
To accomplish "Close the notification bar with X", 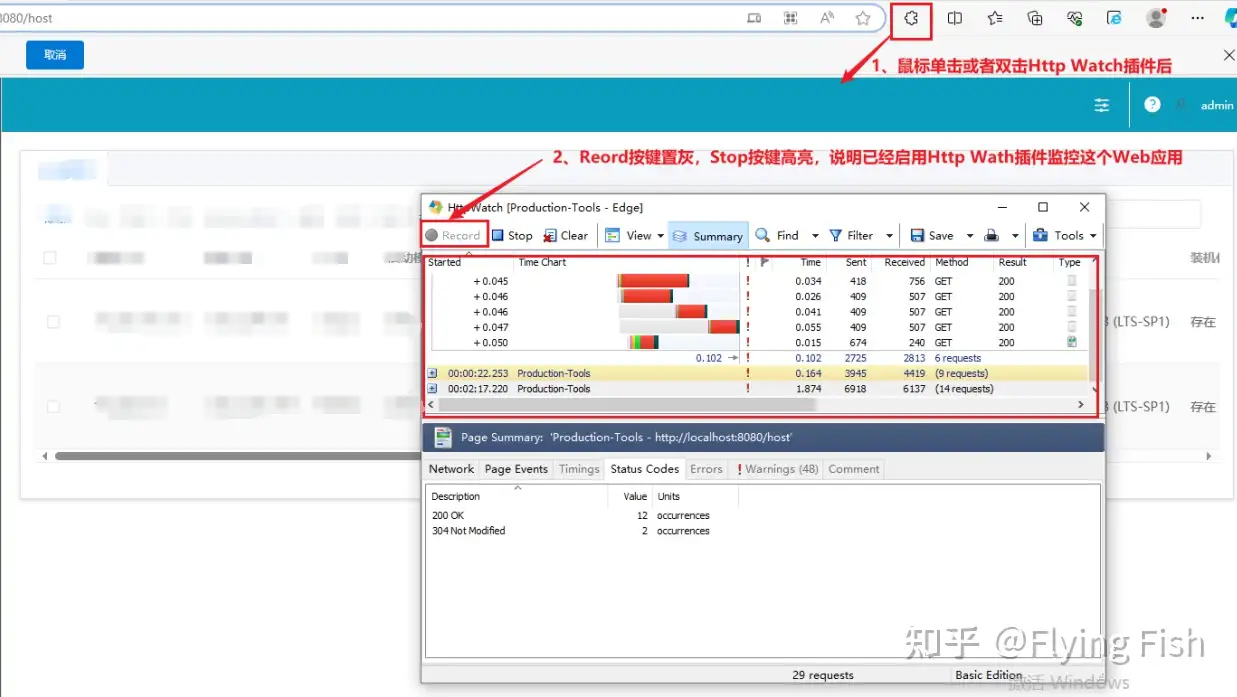I will point(1229,55).
